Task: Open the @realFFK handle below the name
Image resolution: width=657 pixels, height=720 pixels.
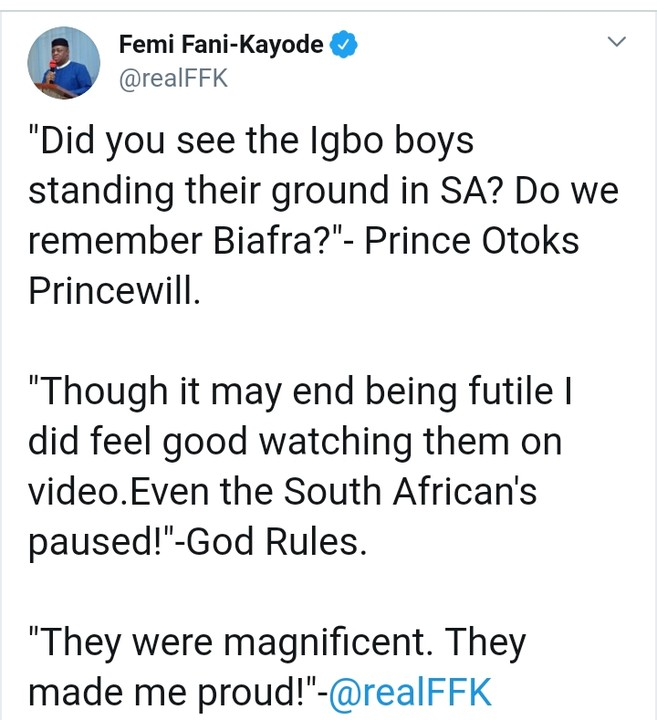Action: [x=174, y=79]
